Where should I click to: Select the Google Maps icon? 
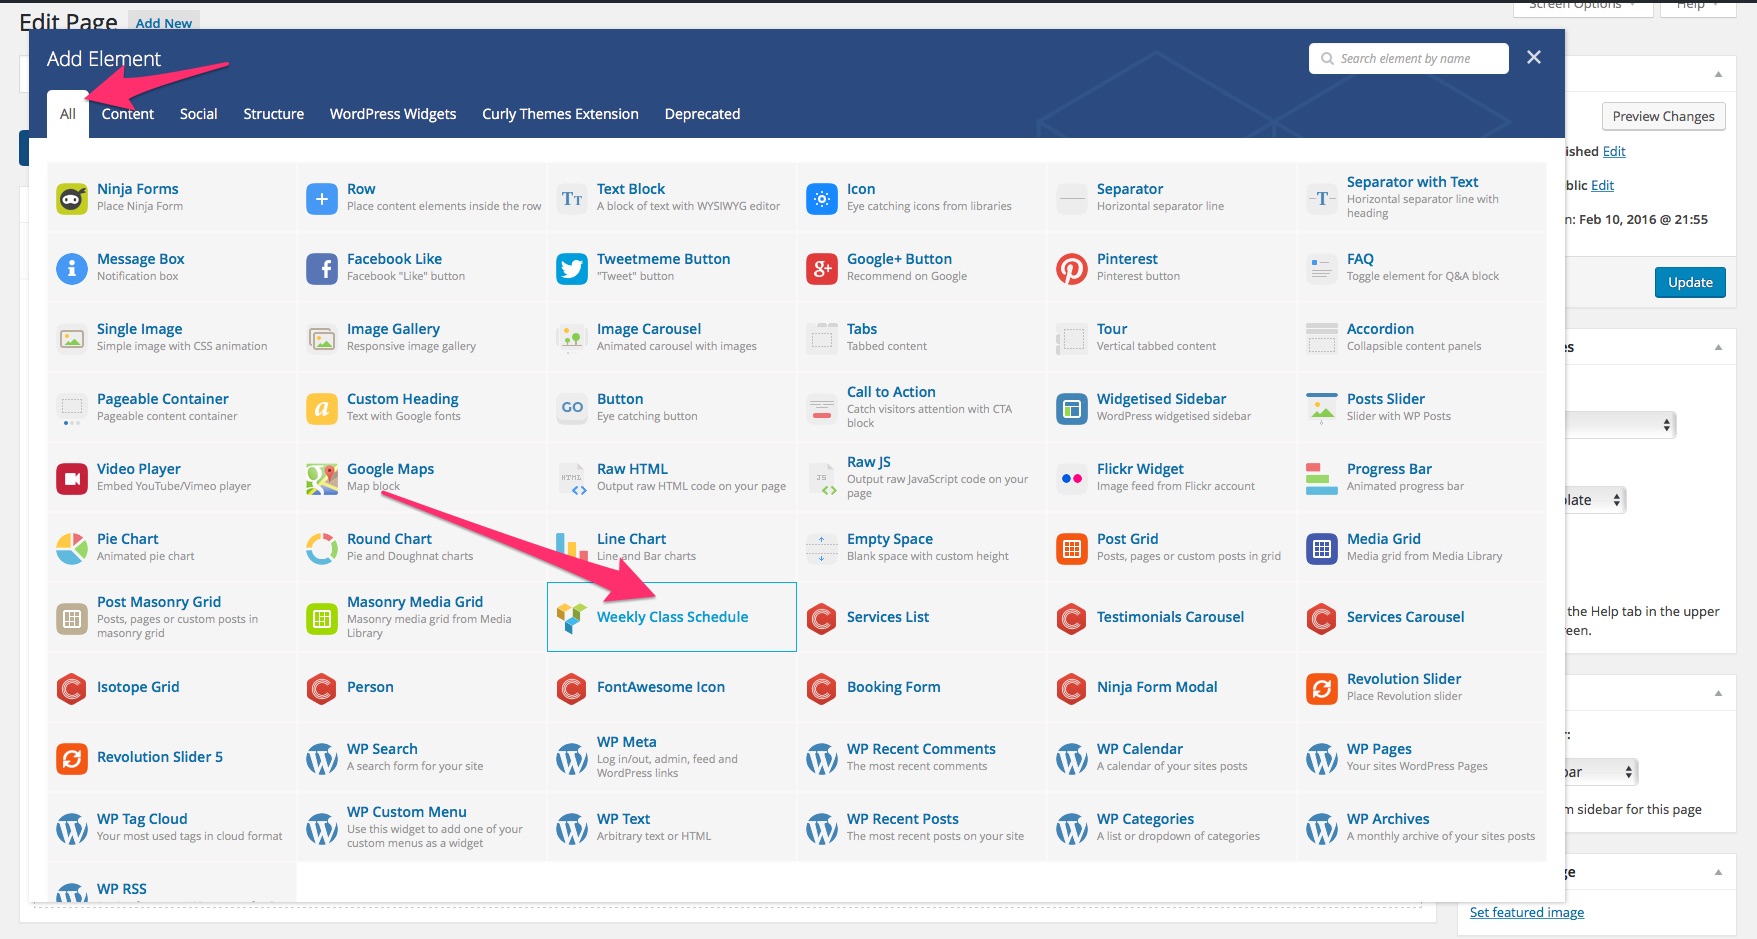[322, 479]
